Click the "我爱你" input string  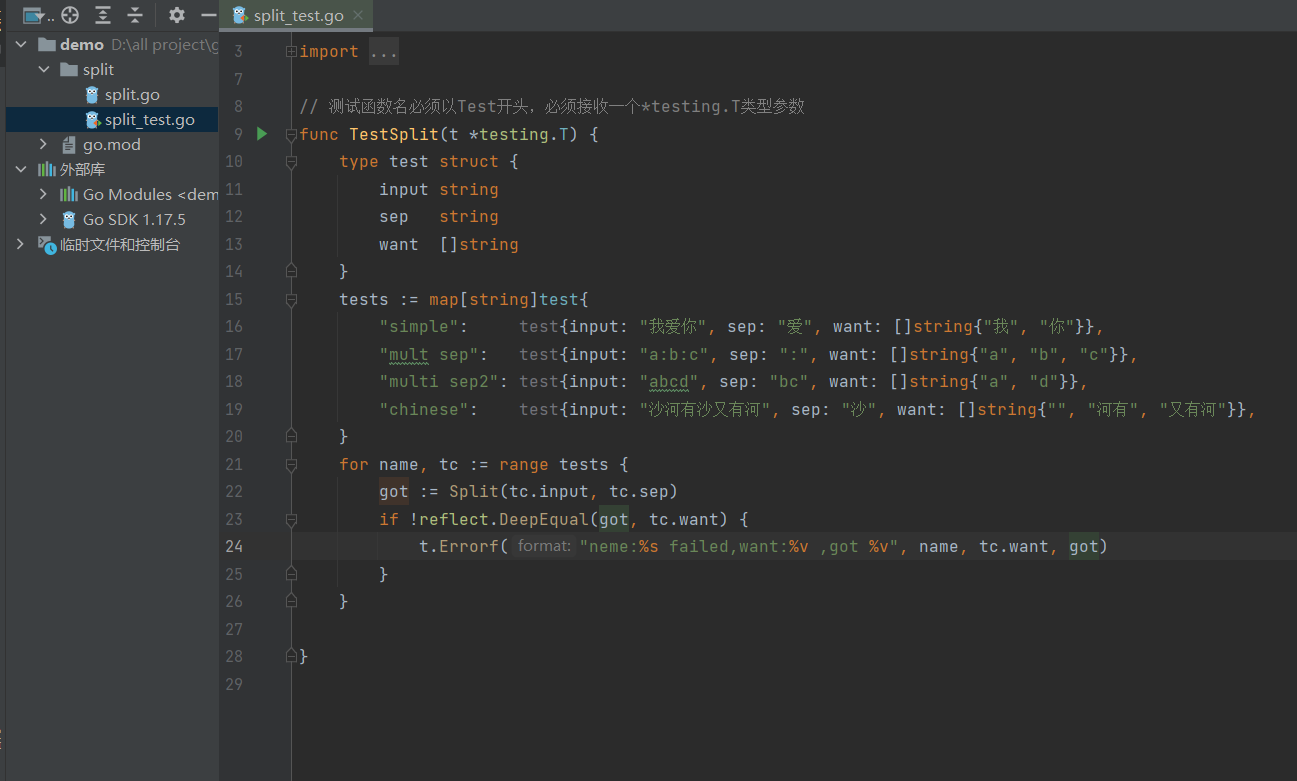674,326
